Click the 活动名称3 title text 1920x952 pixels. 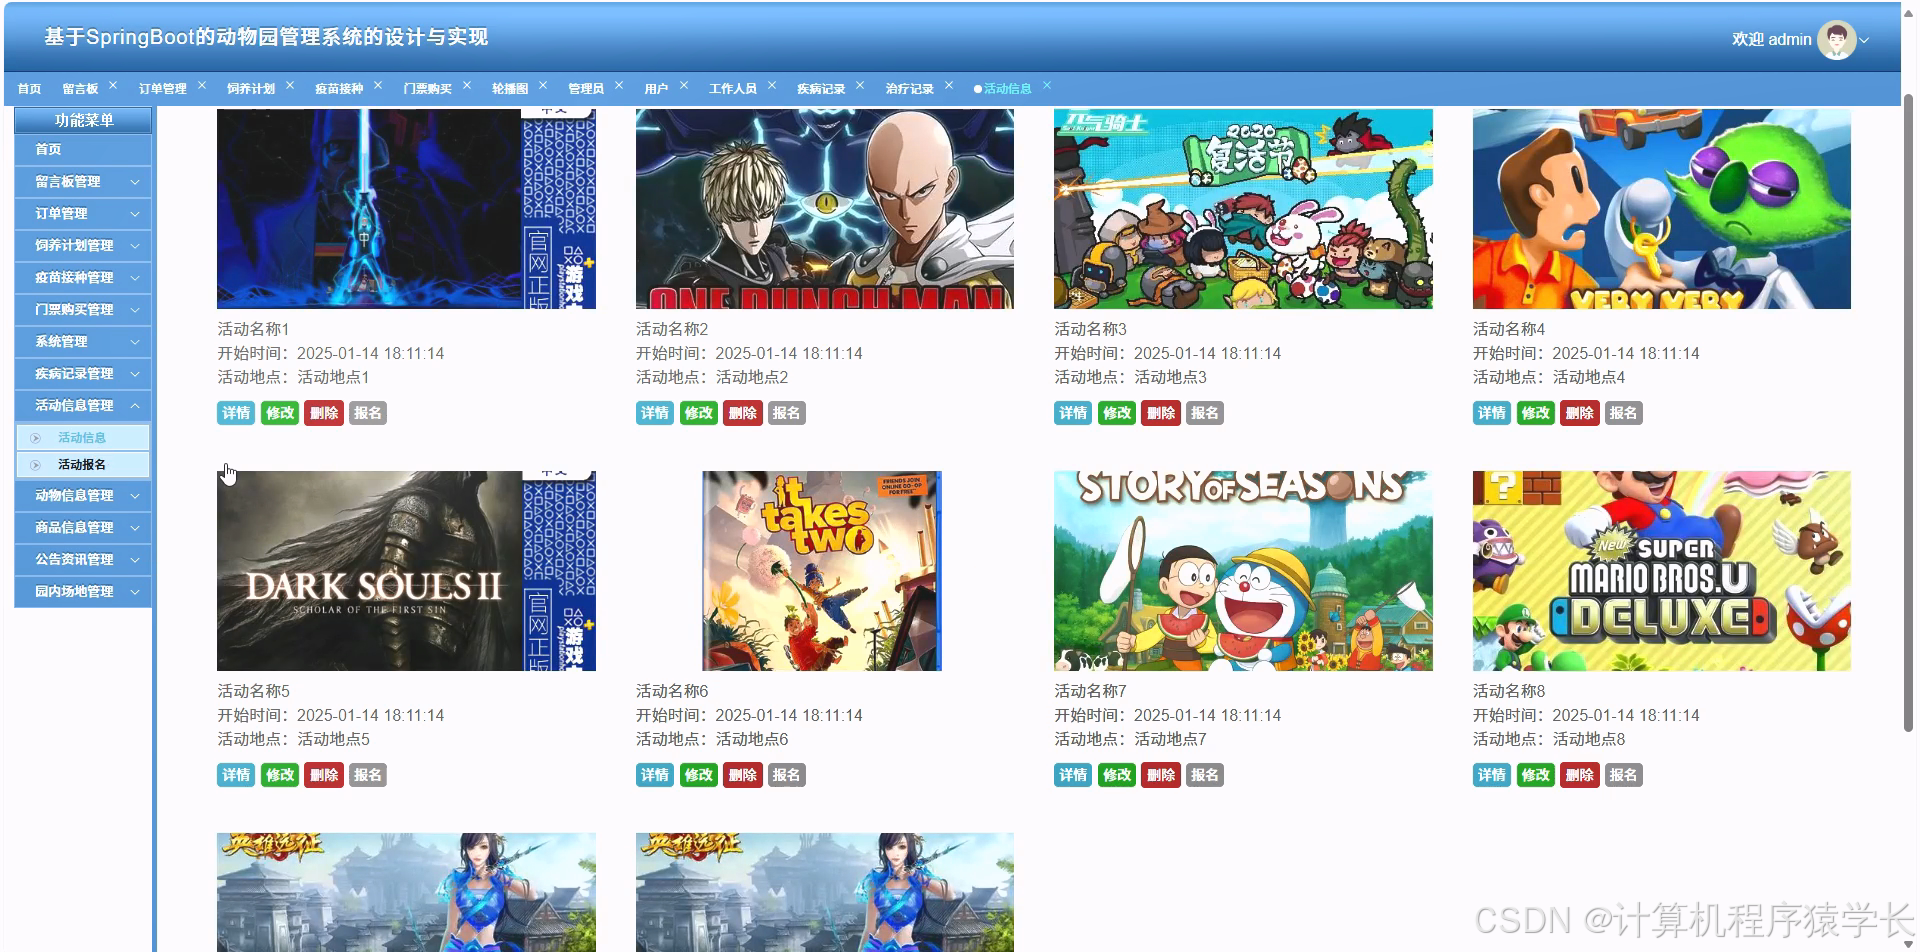(1090, 329)
